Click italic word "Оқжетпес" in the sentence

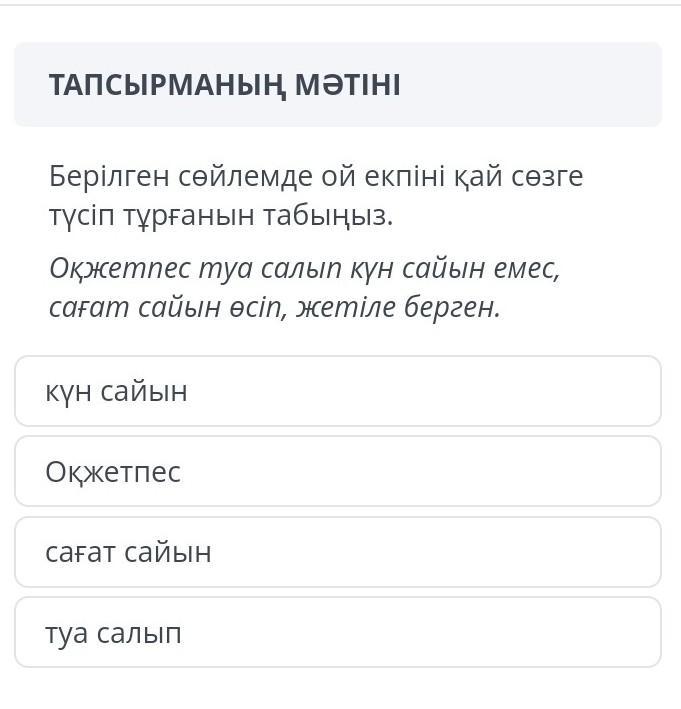click(x=120, y=269)
